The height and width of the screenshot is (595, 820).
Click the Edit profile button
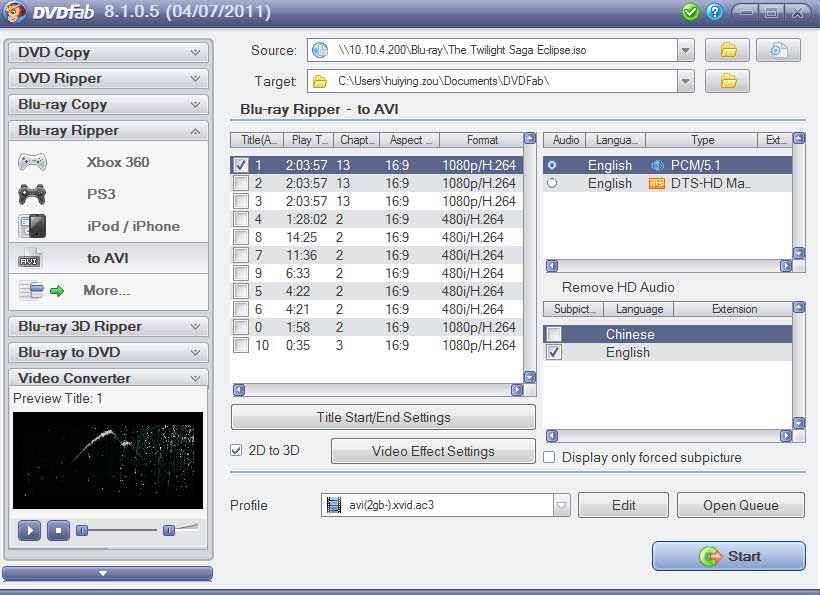point(623,506)
